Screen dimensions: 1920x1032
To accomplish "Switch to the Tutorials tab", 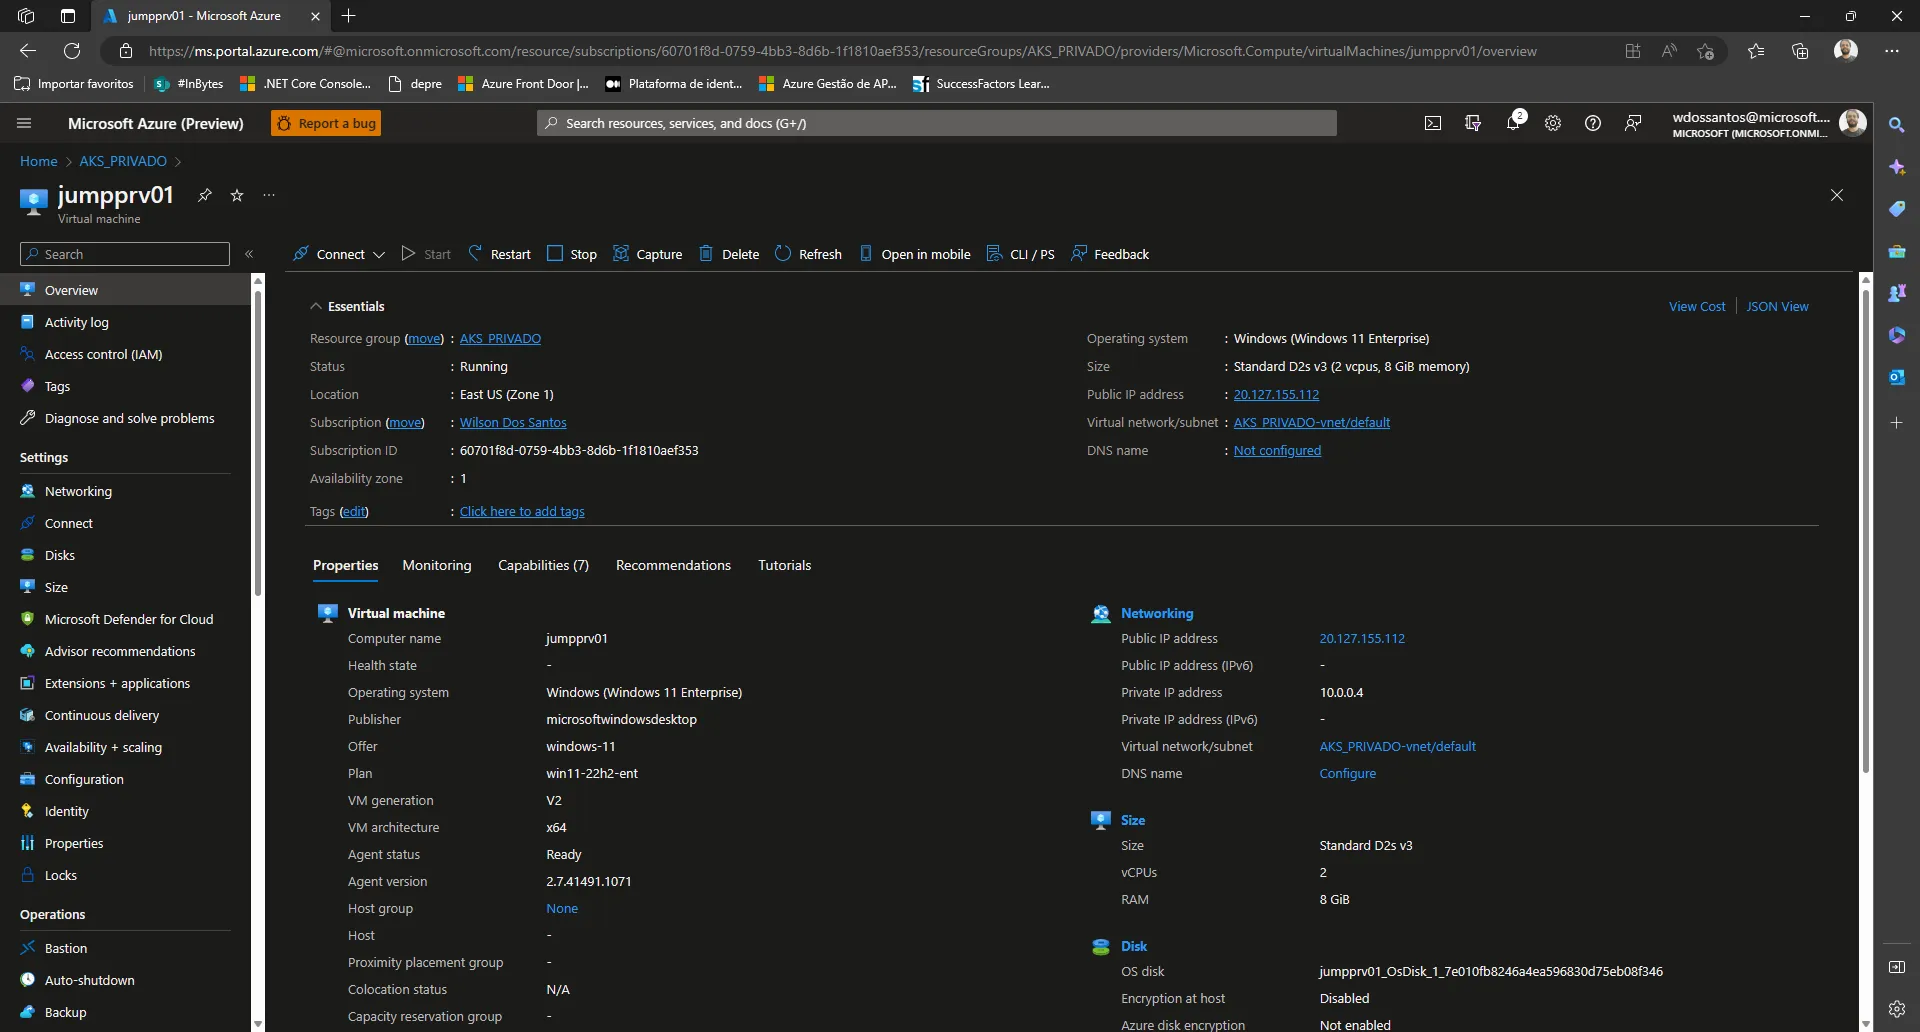I will [784, 565].
